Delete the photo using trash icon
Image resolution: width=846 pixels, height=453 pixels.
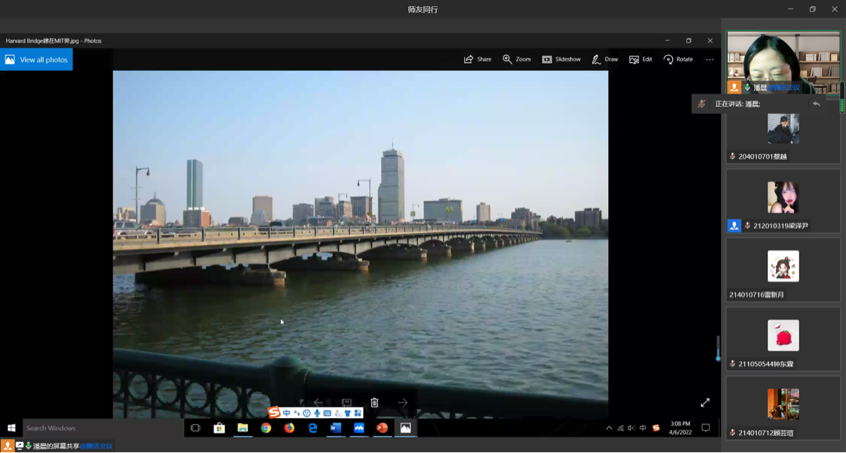375,403
